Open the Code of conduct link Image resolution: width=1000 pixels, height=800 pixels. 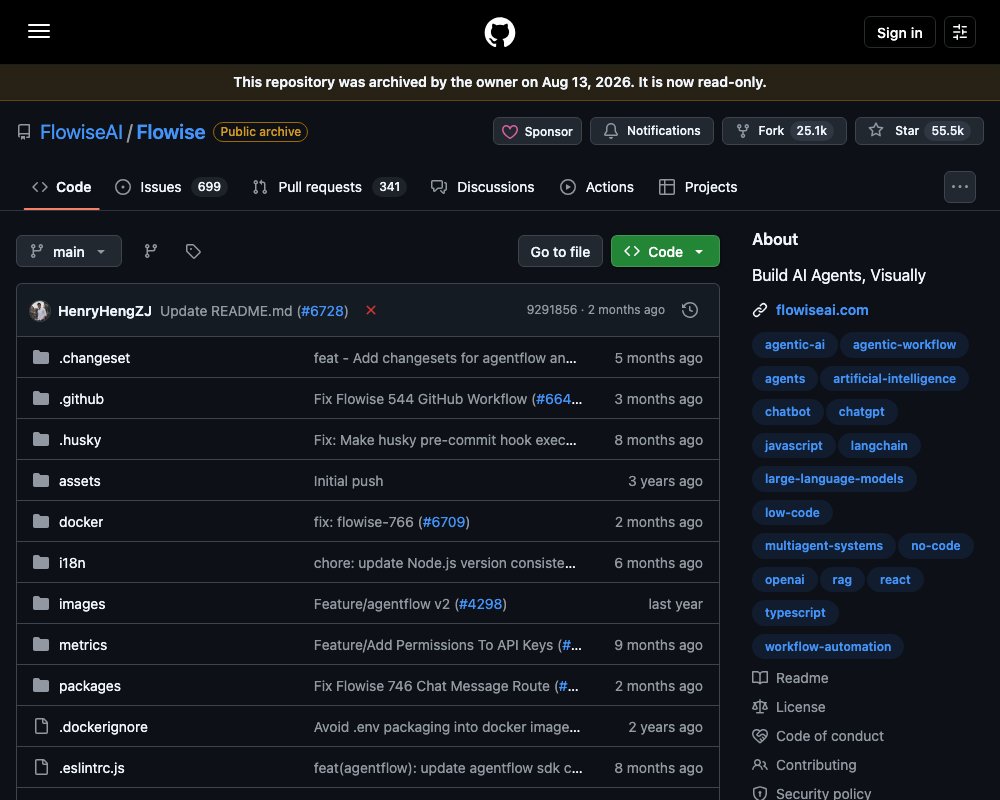point(830,736)
